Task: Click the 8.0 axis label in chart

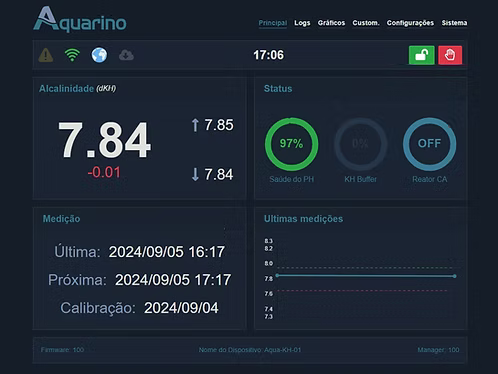Action: (269, 263)
